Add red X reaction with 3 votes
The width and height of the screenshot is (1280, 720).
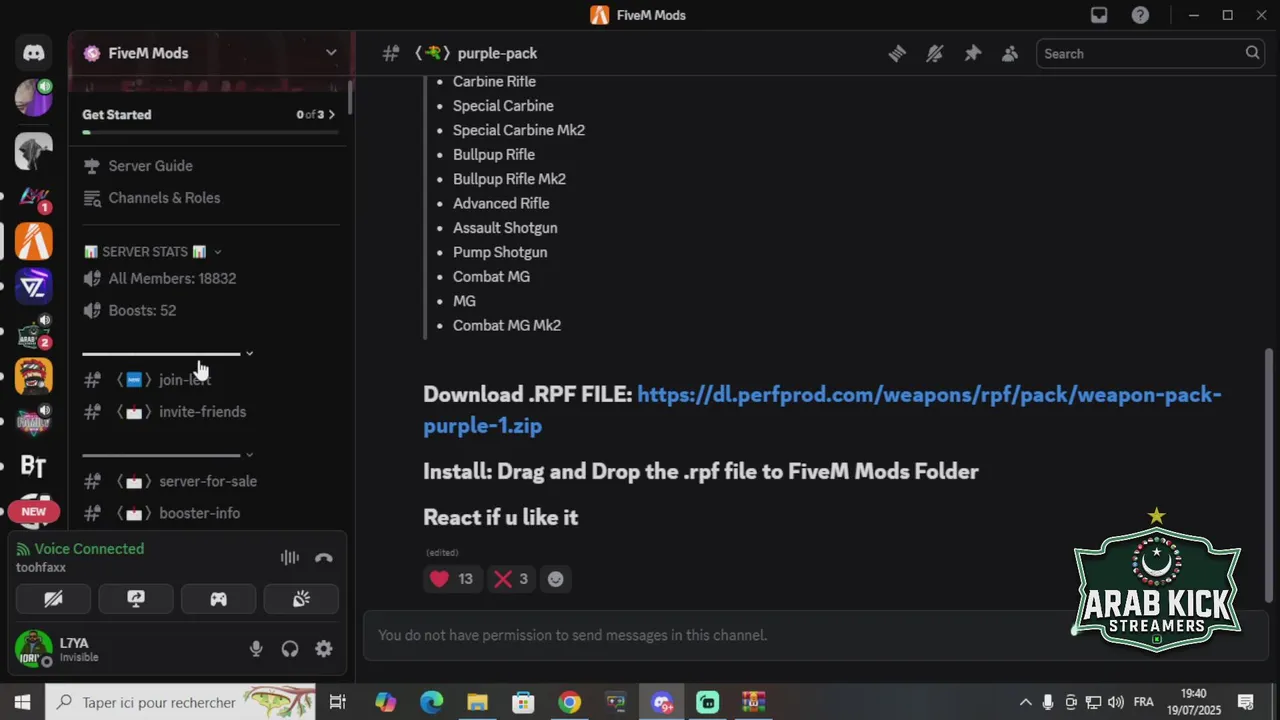click(511, 579)
